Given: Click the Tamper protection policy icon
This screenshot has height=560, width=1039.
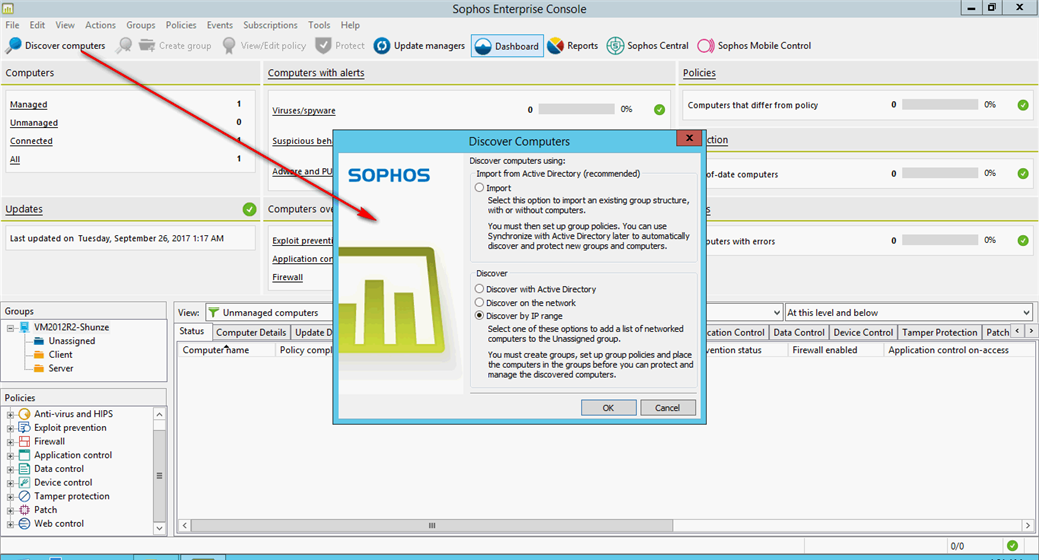Looking at the screenshot, I should click(x=25, y=496).
